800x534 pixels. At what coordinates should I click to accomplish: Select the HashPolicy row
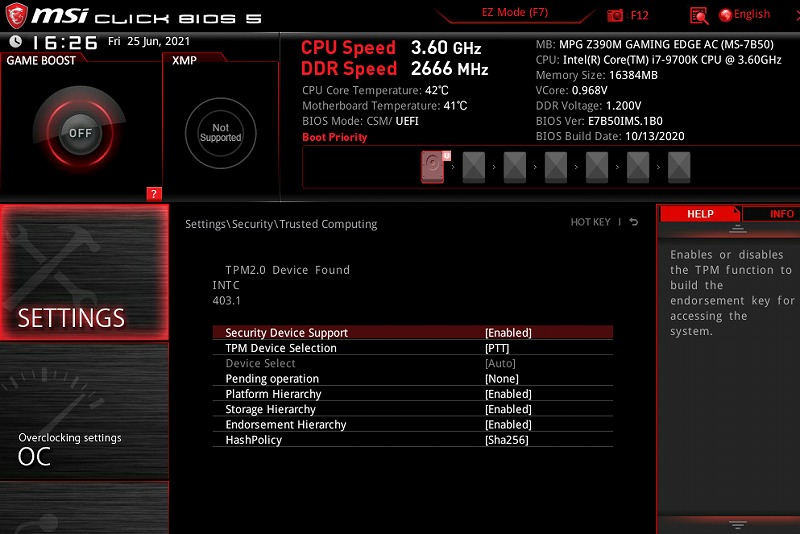[413, 440]
